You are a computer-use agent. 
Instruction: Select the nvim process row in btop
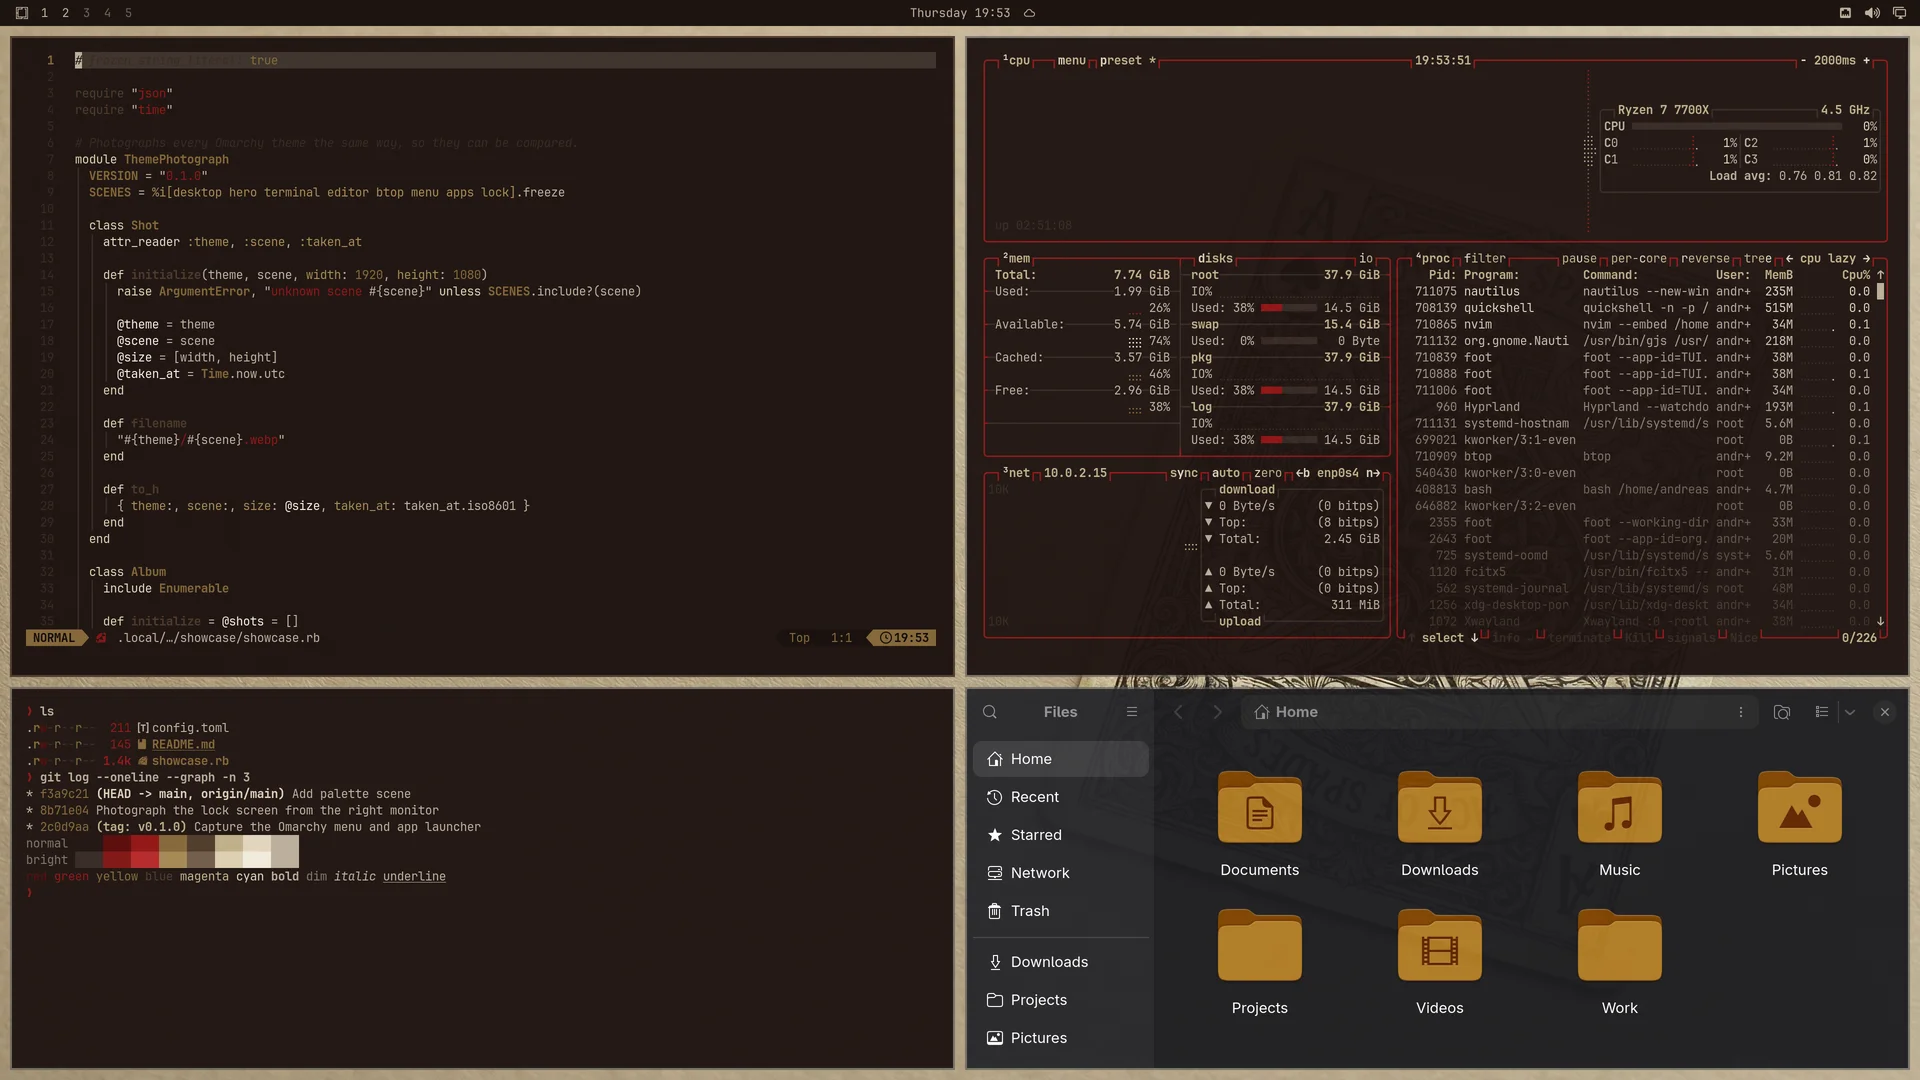[1641, 325]
